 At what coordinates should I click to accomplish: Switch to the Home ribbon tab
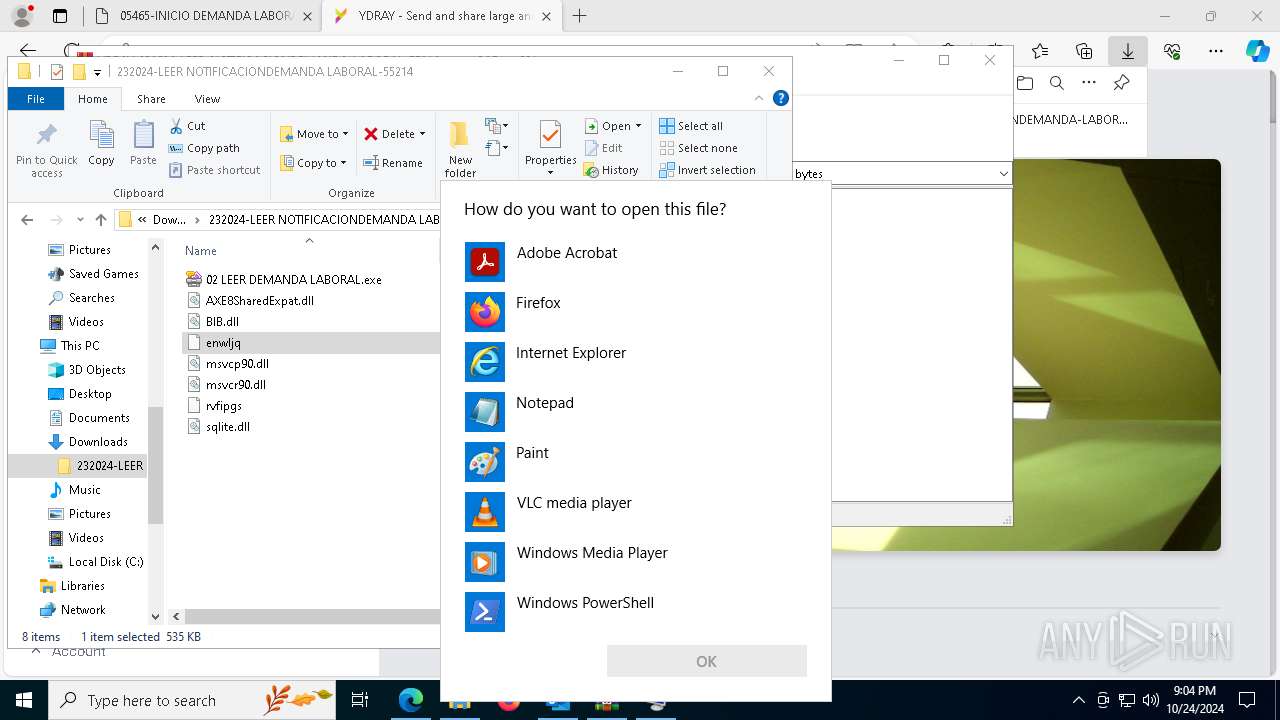pos(92,99)
